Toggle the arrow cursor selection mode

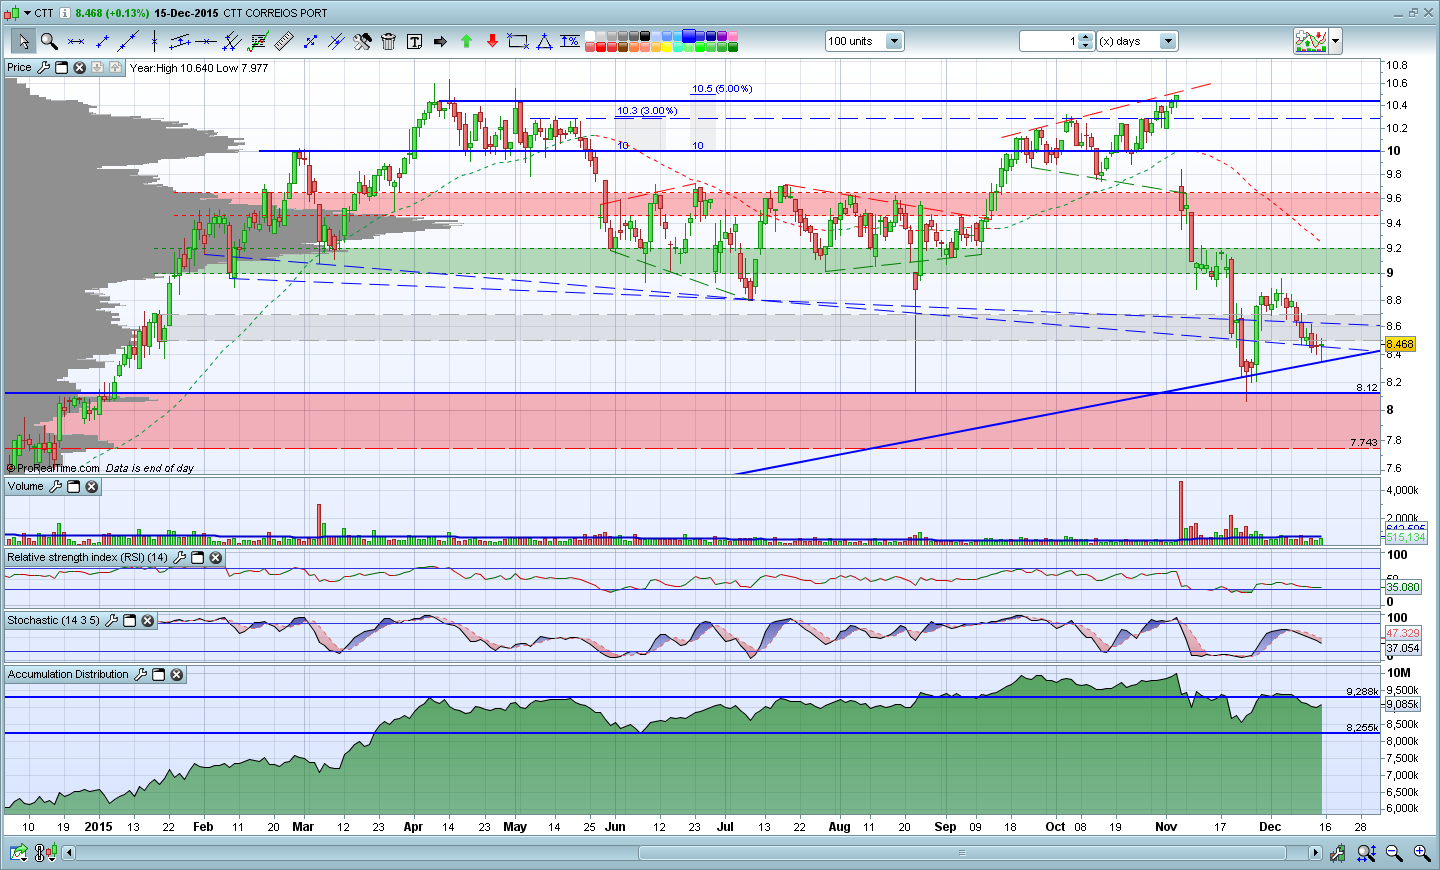click(x=22, y=41)
